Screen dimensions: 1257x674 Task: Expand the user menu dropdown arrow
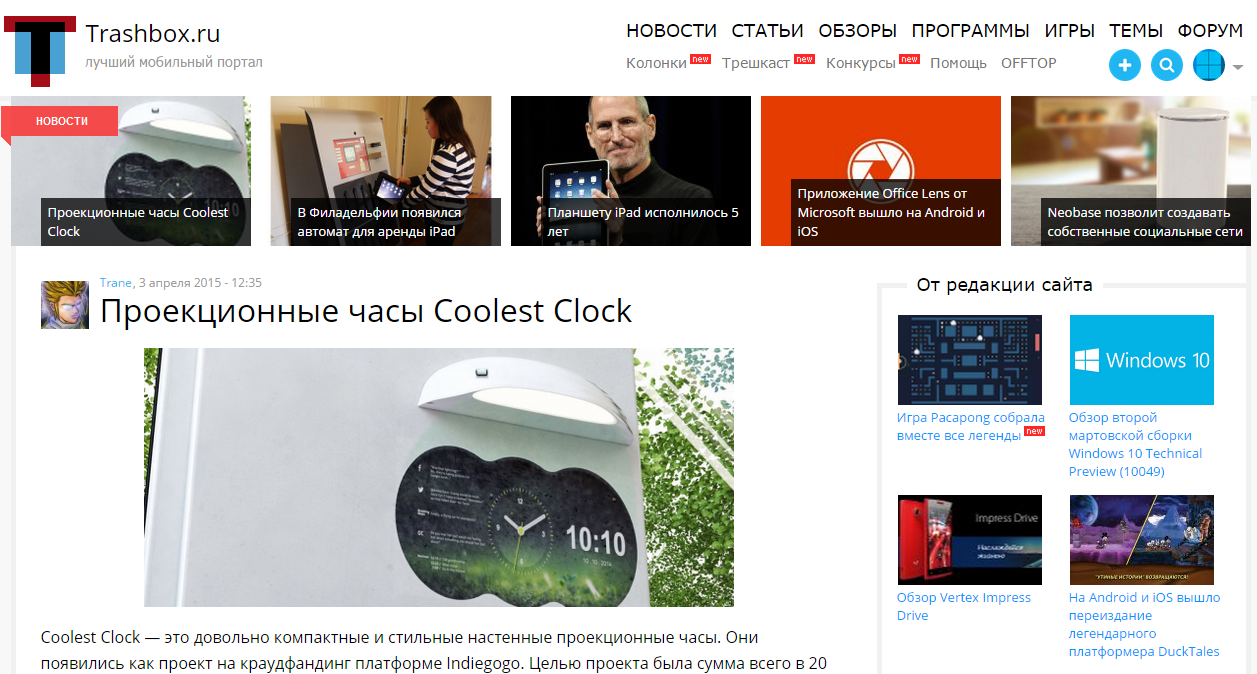[x=1238, y=68]
